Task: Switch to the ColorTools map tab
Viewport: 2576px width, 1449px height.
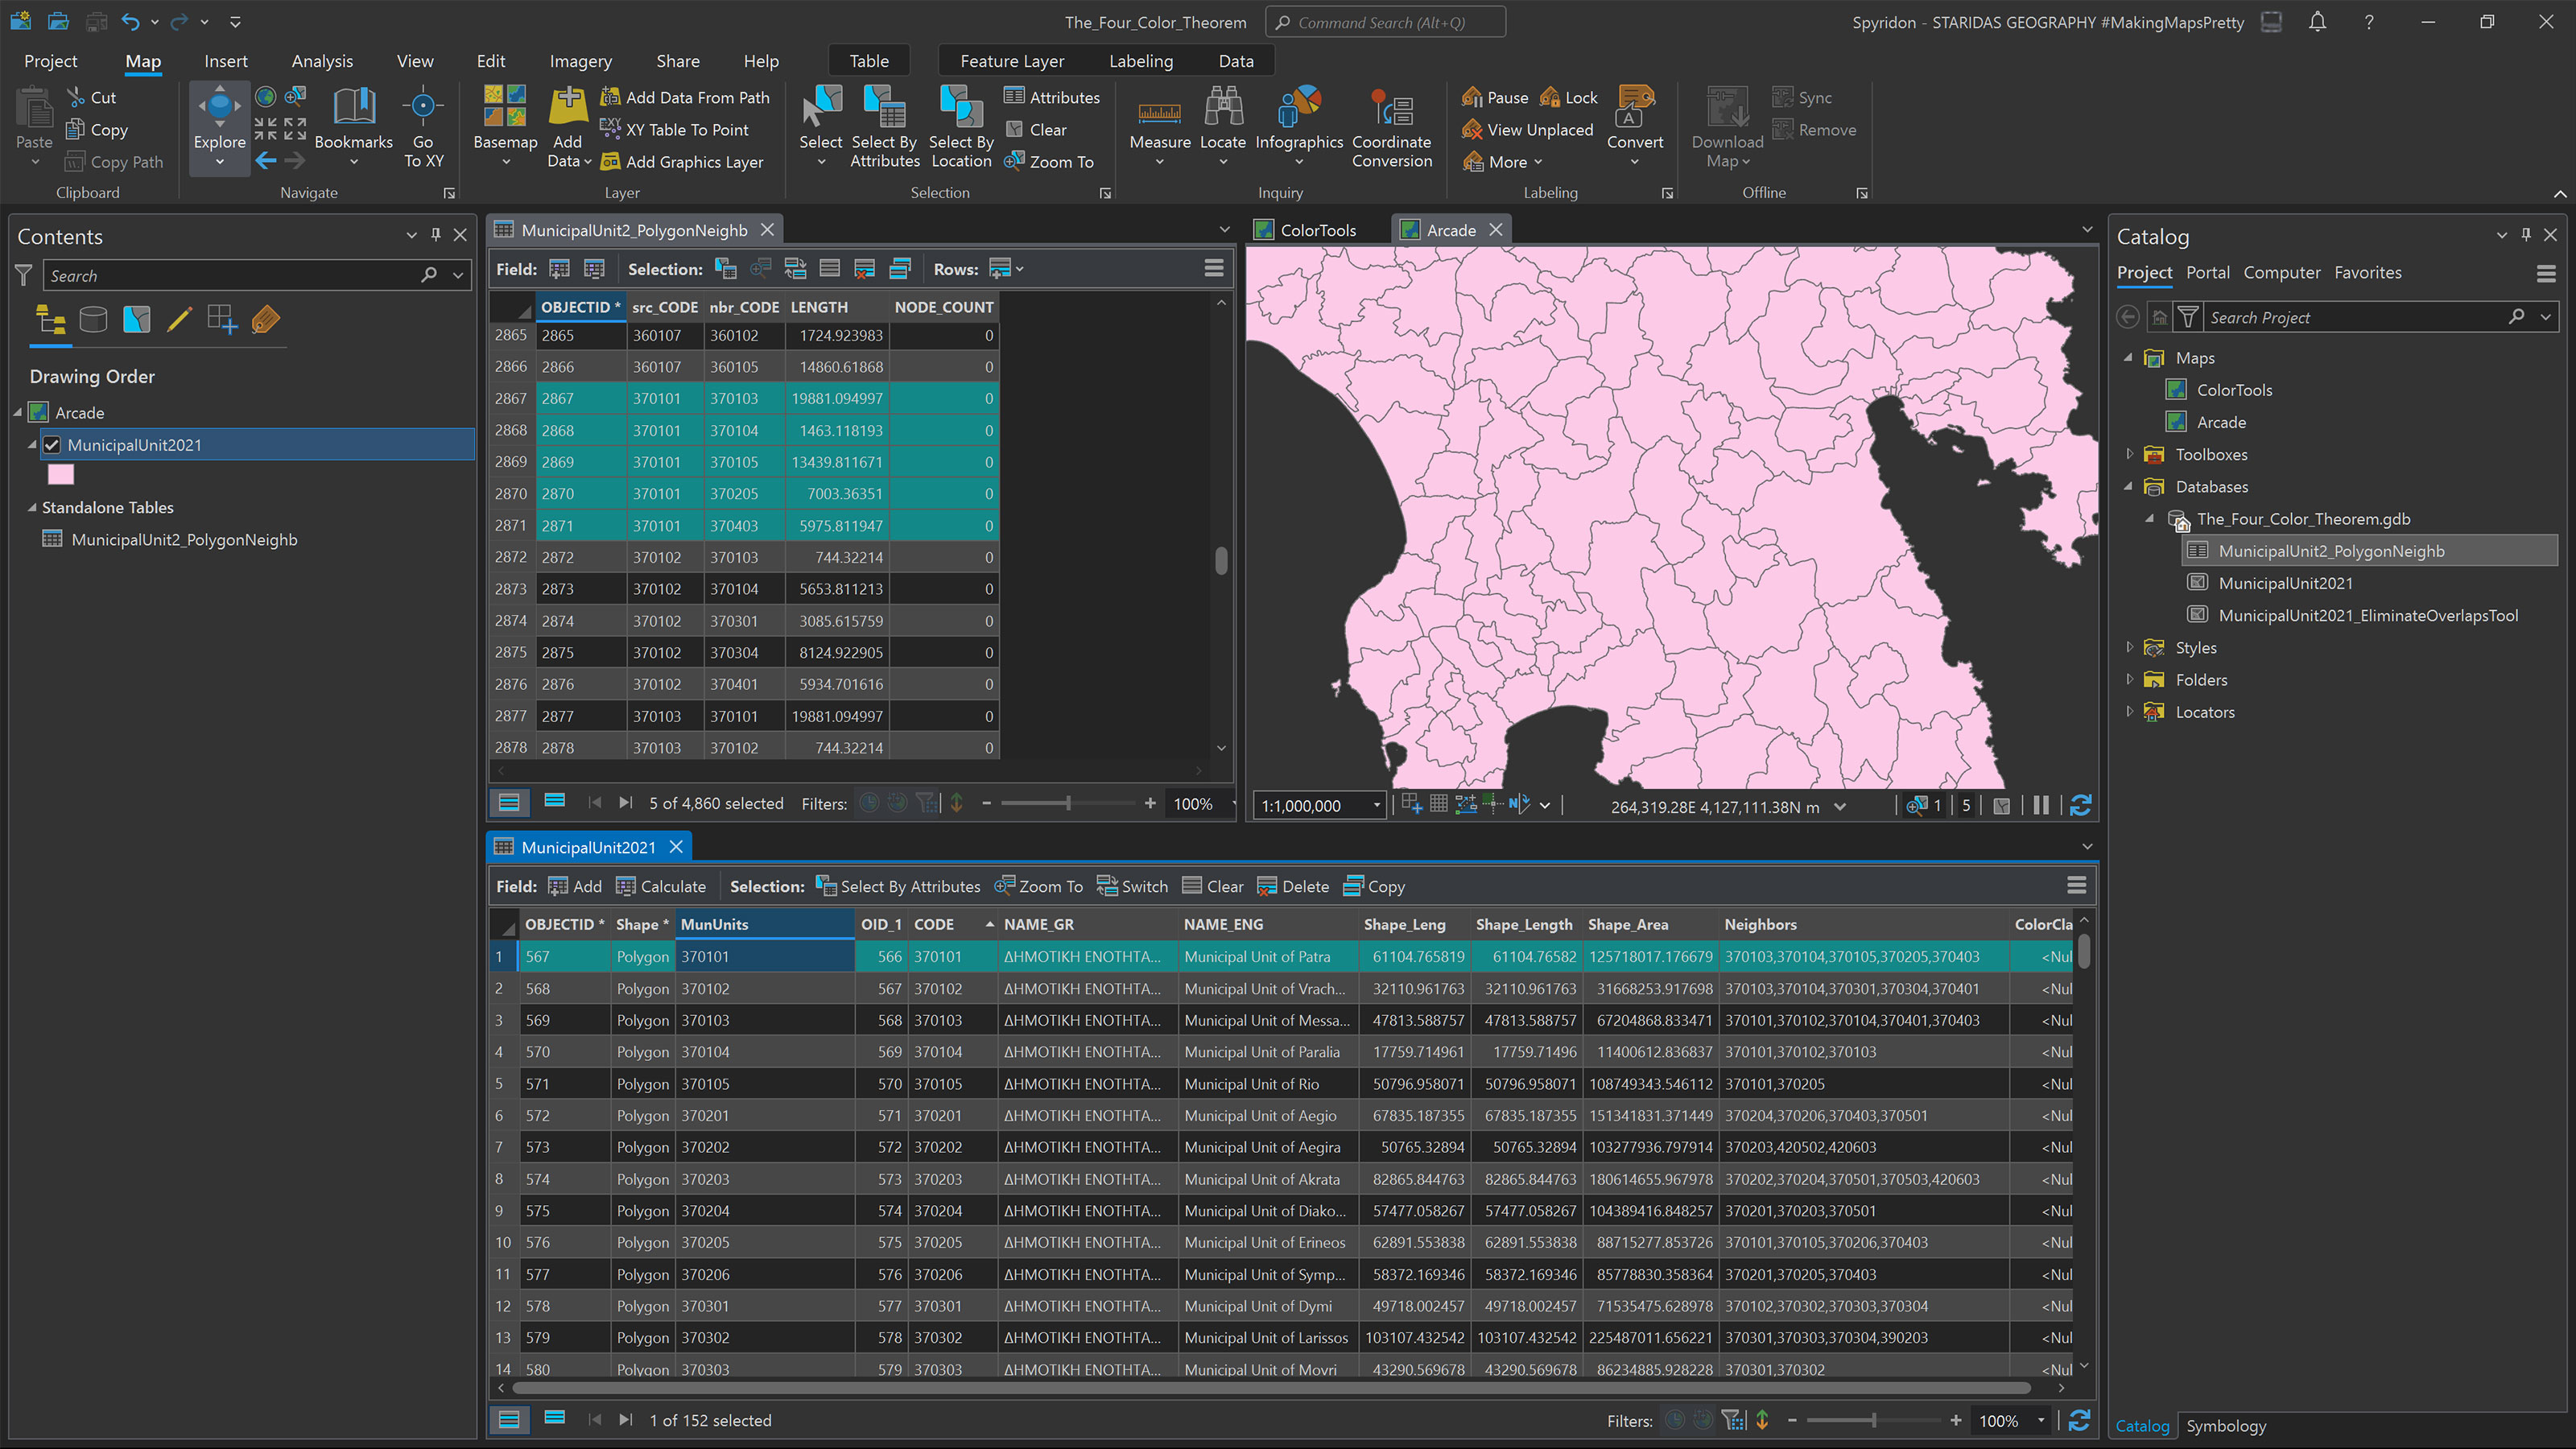Action: coord(1314,229)
